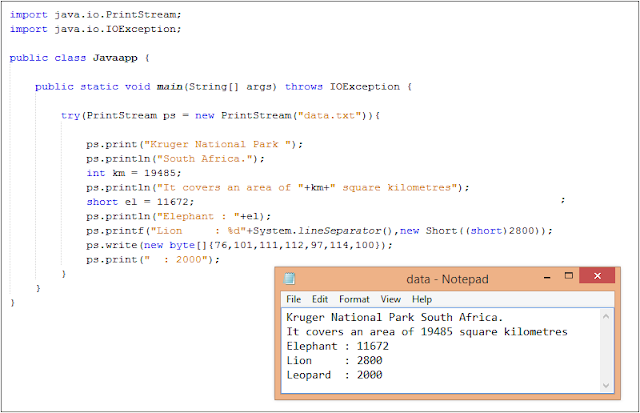Click the ps.print " : 2000" line

[x=153, y=260]
